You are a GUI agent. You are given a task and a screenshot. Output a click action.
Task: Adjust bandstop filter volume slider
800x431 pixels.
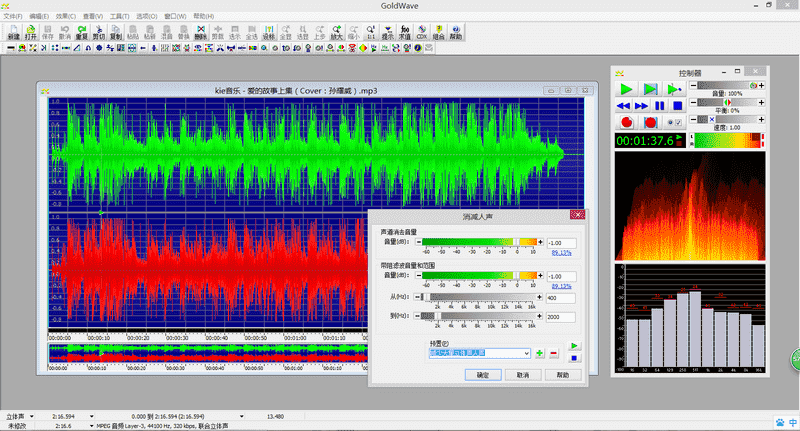(x=480, y=275)
